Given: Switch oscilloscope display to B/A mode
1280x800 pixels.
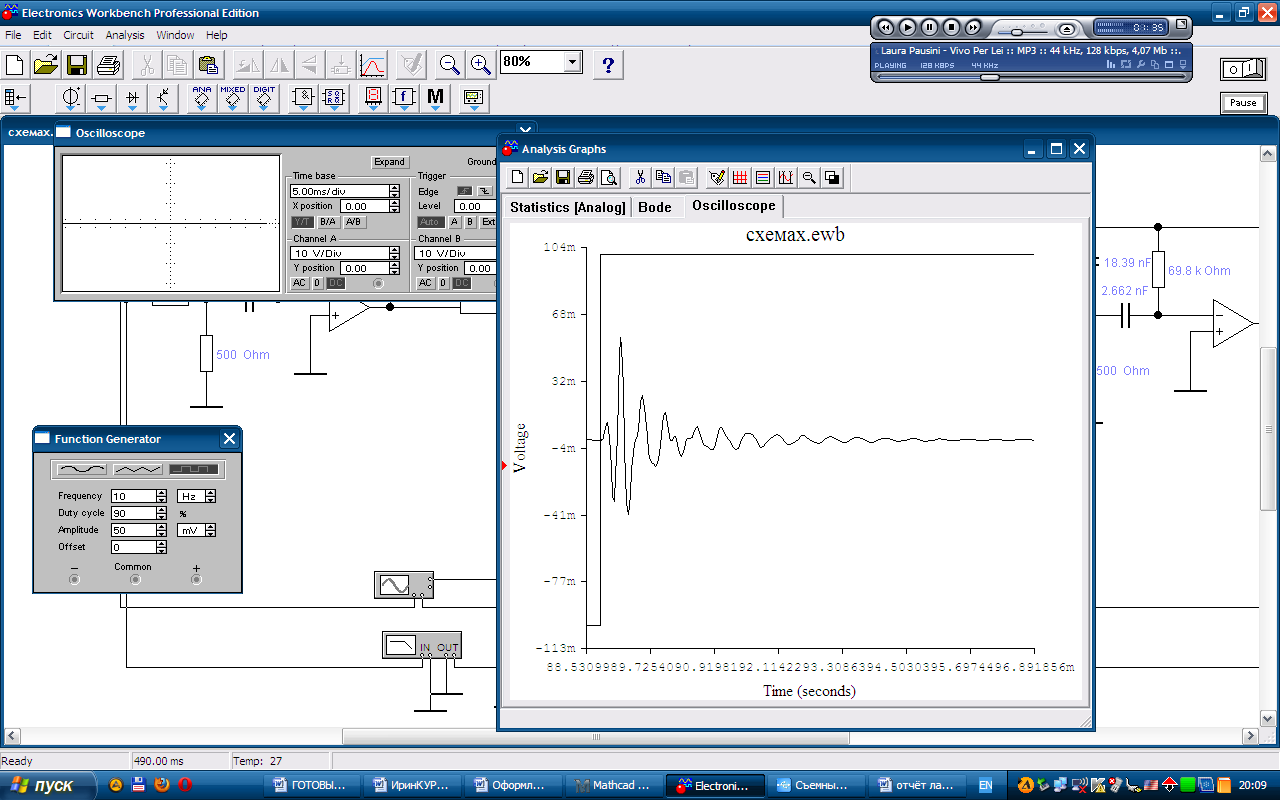Looking at the screenshot, I should pyautogui.click(x=327, y=222).
